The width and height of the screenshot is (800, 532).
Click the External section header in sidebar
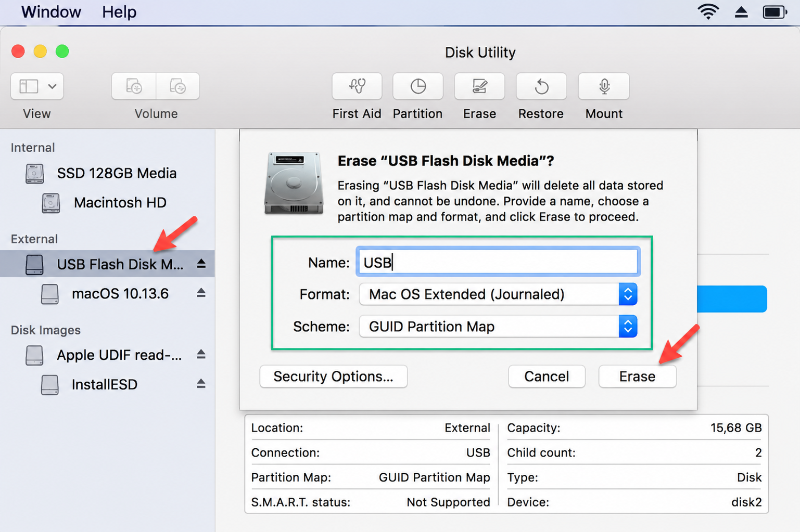[x=34, y=239]
